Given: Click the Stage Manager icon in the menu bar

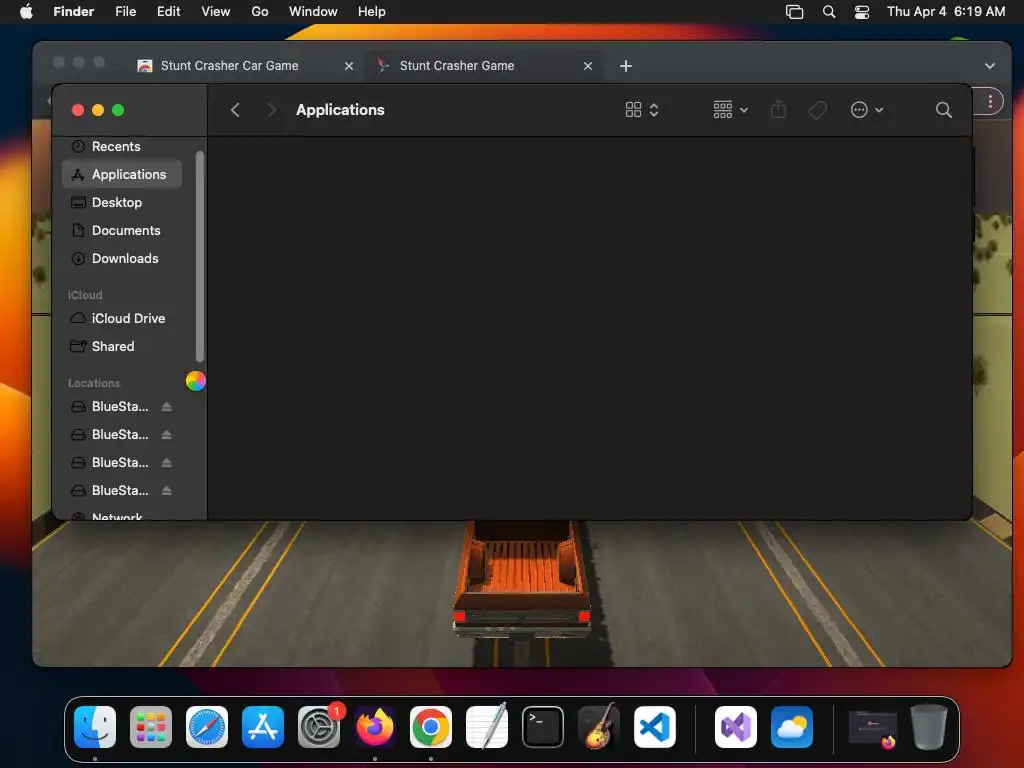Looking at the screenshot, I should click(794, 11).
